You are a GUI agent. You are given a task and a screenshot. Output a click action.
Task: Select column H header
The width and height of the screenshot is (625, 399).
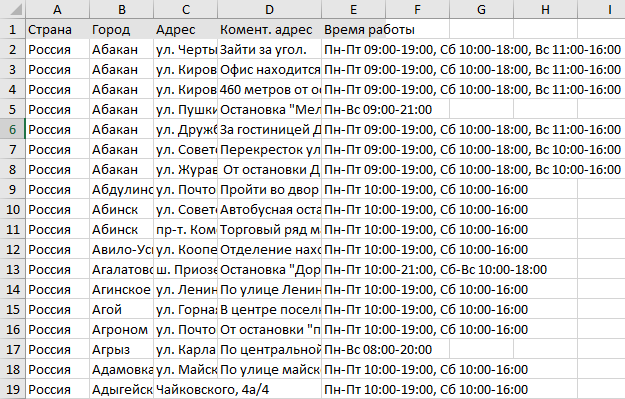[546, 9]
